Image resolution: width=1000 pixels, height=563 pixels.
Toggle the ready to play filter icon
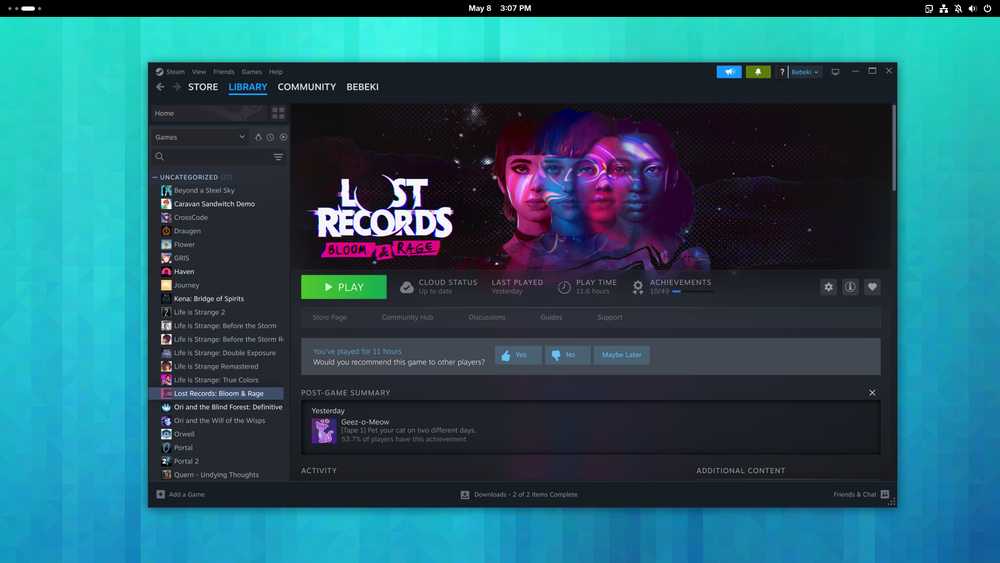[283, 137]
